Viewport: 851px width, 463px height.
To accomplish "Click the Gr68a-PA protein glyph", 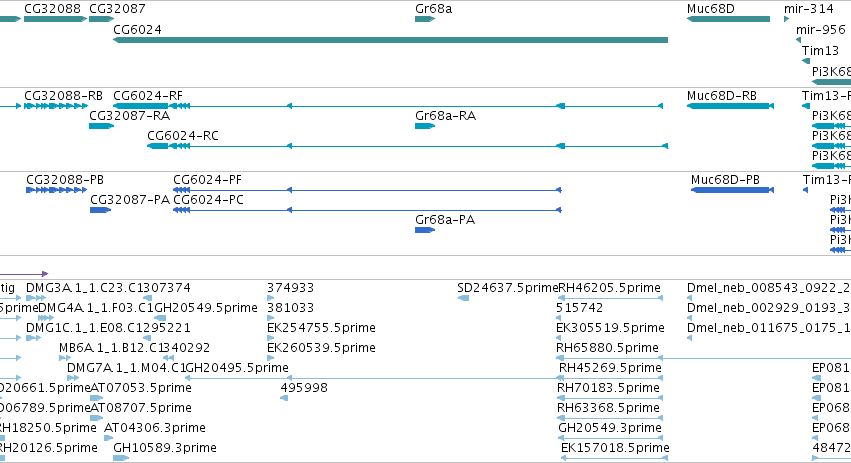I will pyautogui.click(x=425, y=230).
